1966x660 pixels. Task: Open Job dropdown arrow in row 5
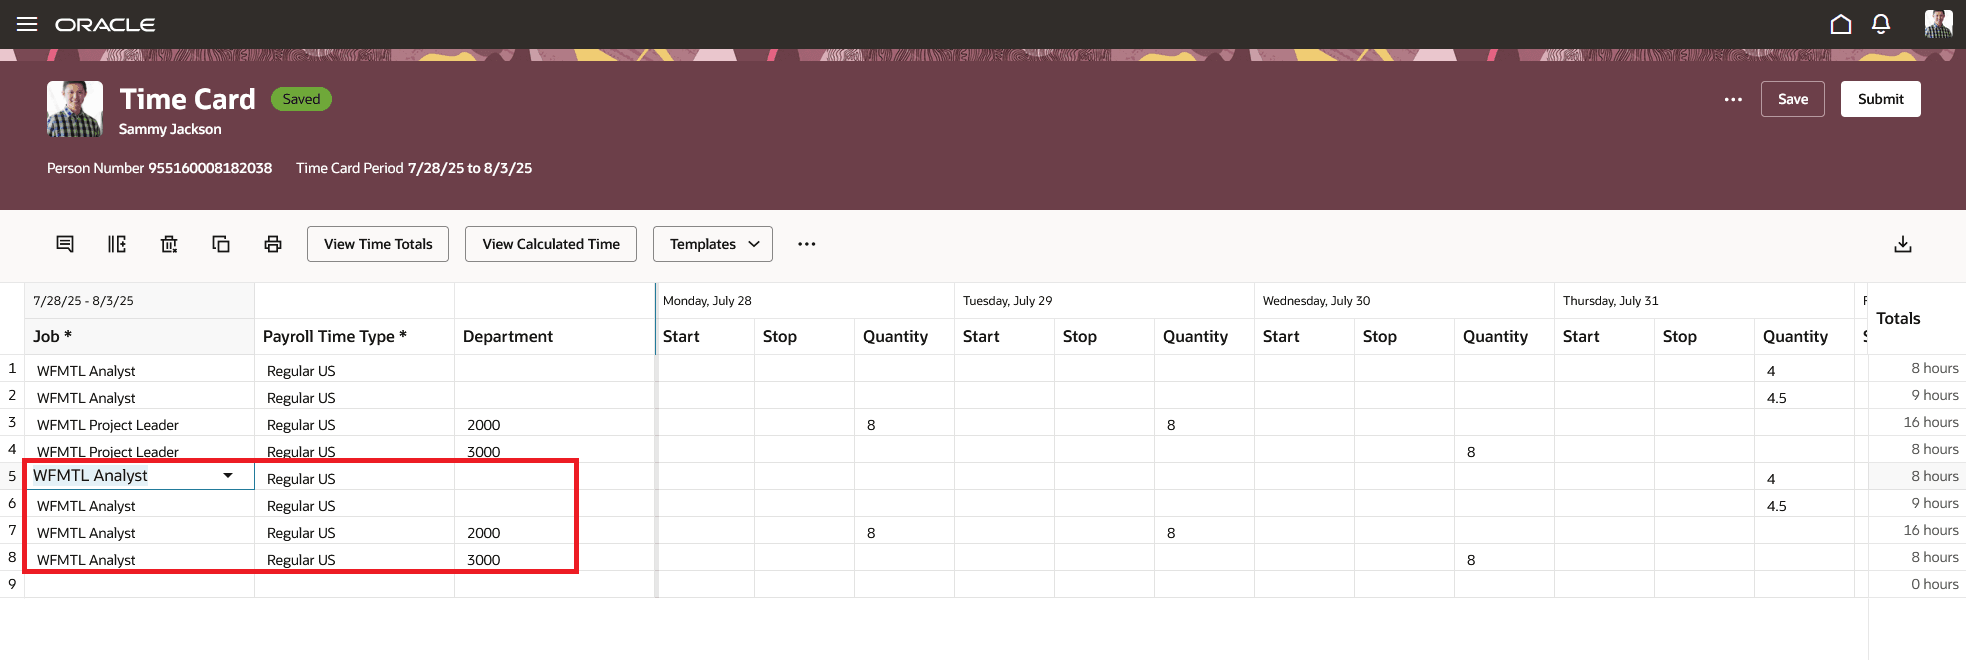228,476
